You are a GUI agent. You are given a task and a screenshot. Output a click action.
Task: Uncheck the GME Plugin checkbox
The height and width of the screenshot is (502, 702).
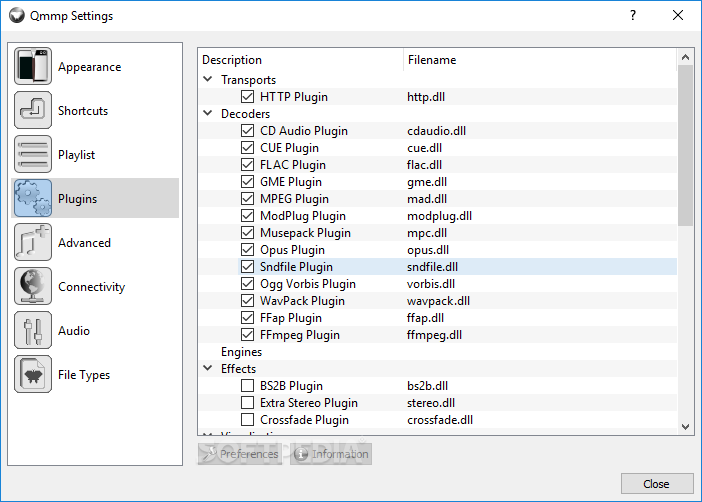point(247,182)
